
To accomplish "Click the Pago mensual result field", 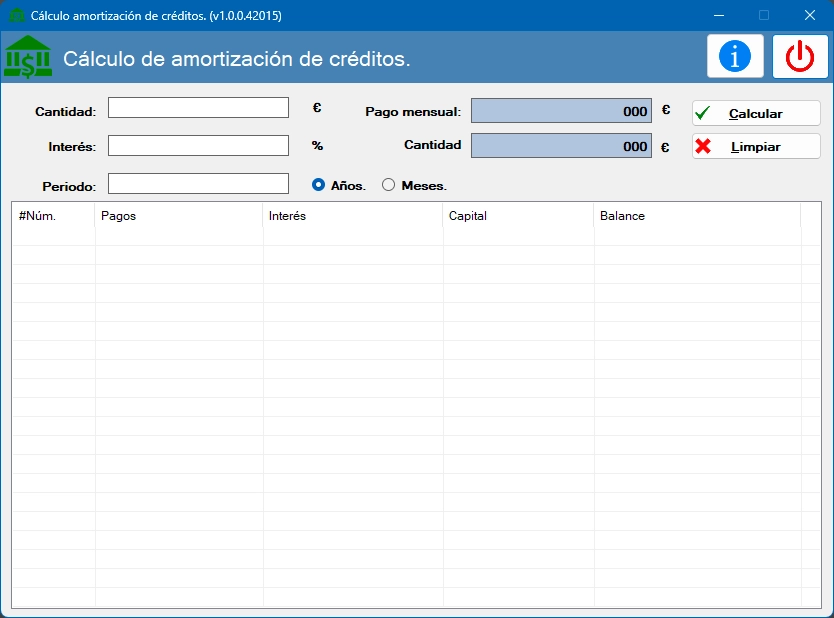I will click(x=561, y=112).
